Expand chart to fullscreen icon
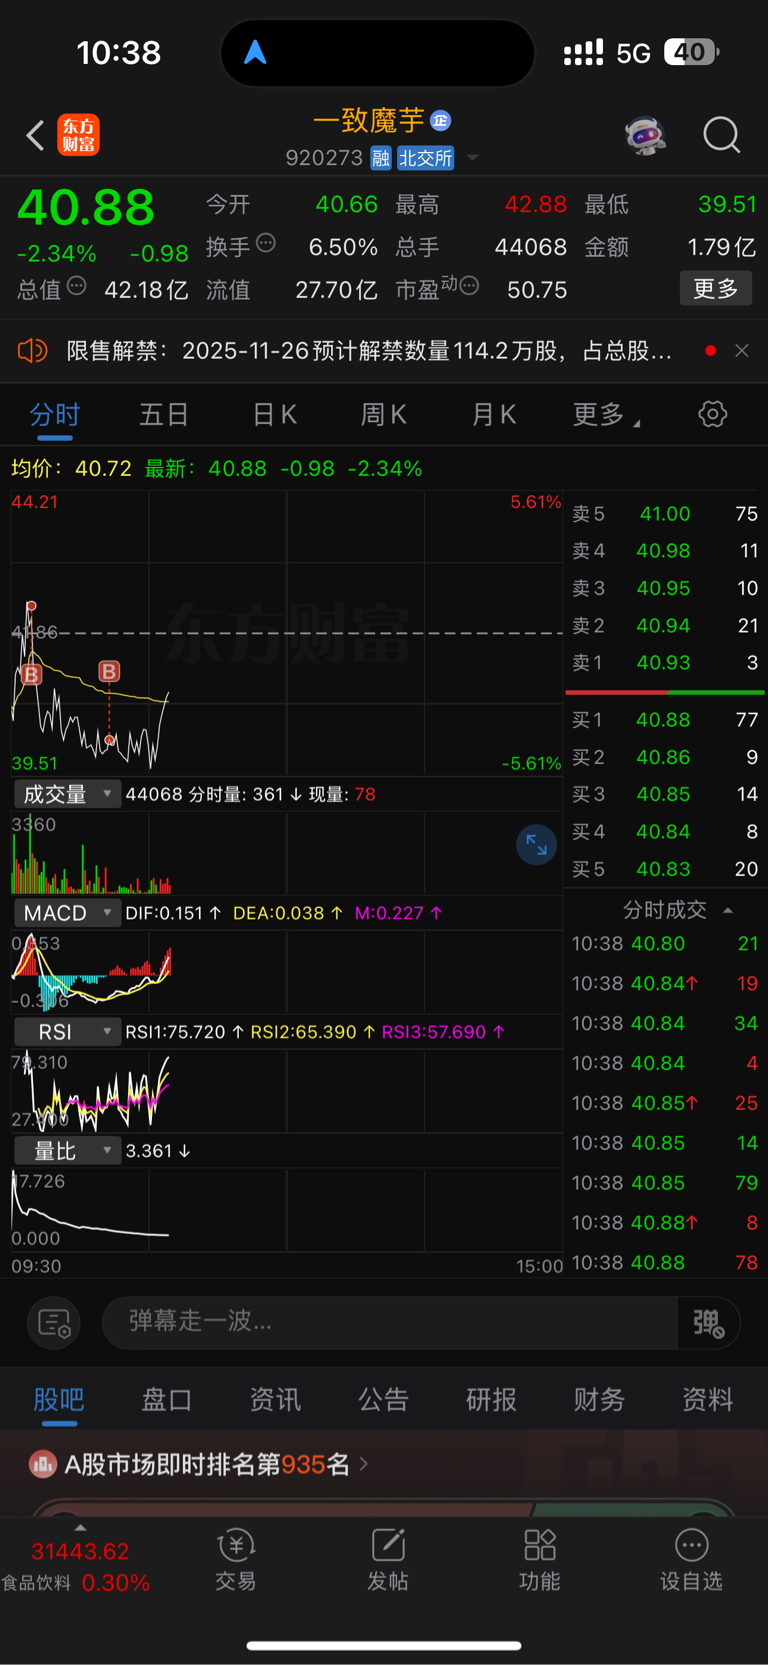 (x=536, y=845)
